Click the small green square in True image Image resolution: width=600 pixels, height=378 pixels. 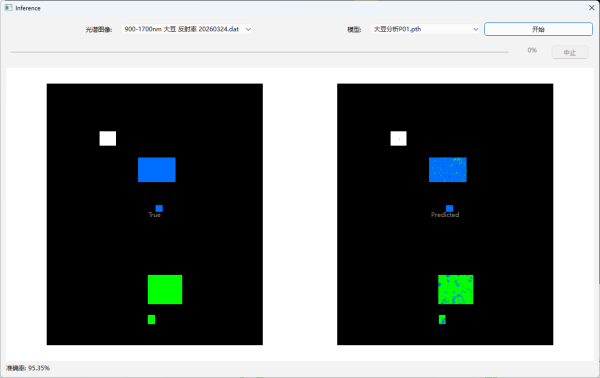click(152, 319)
